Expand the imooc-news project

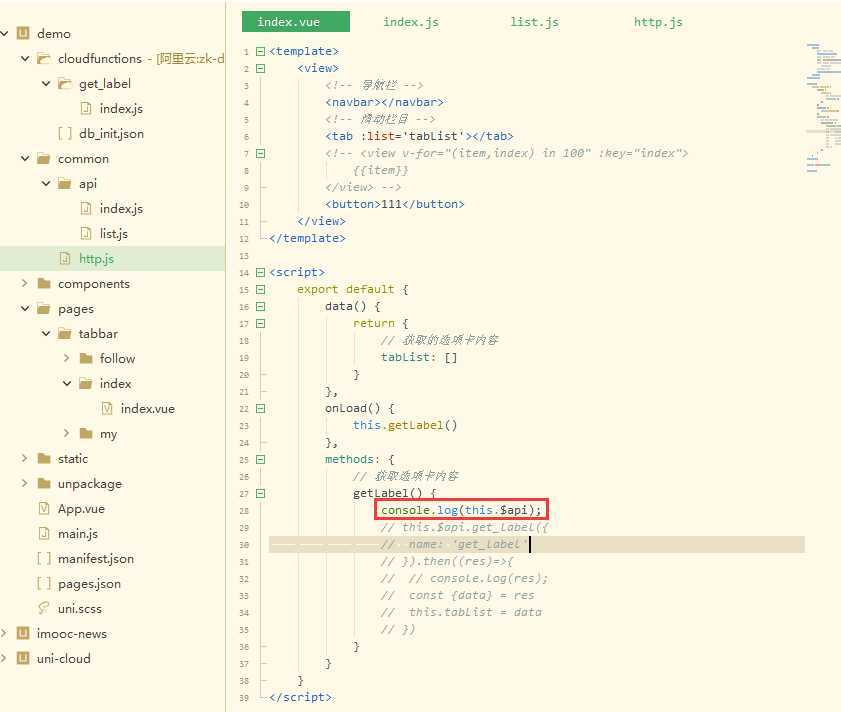tap(4, 633)
